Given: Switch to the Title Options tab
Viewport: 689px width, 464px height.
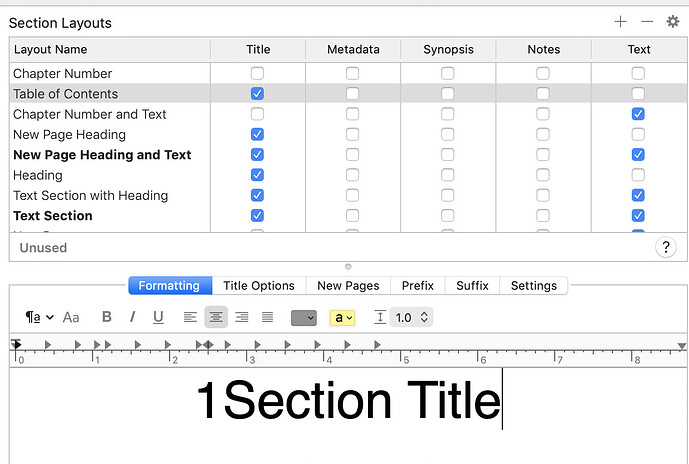Looking at the screenshot, I should (259, 286).
